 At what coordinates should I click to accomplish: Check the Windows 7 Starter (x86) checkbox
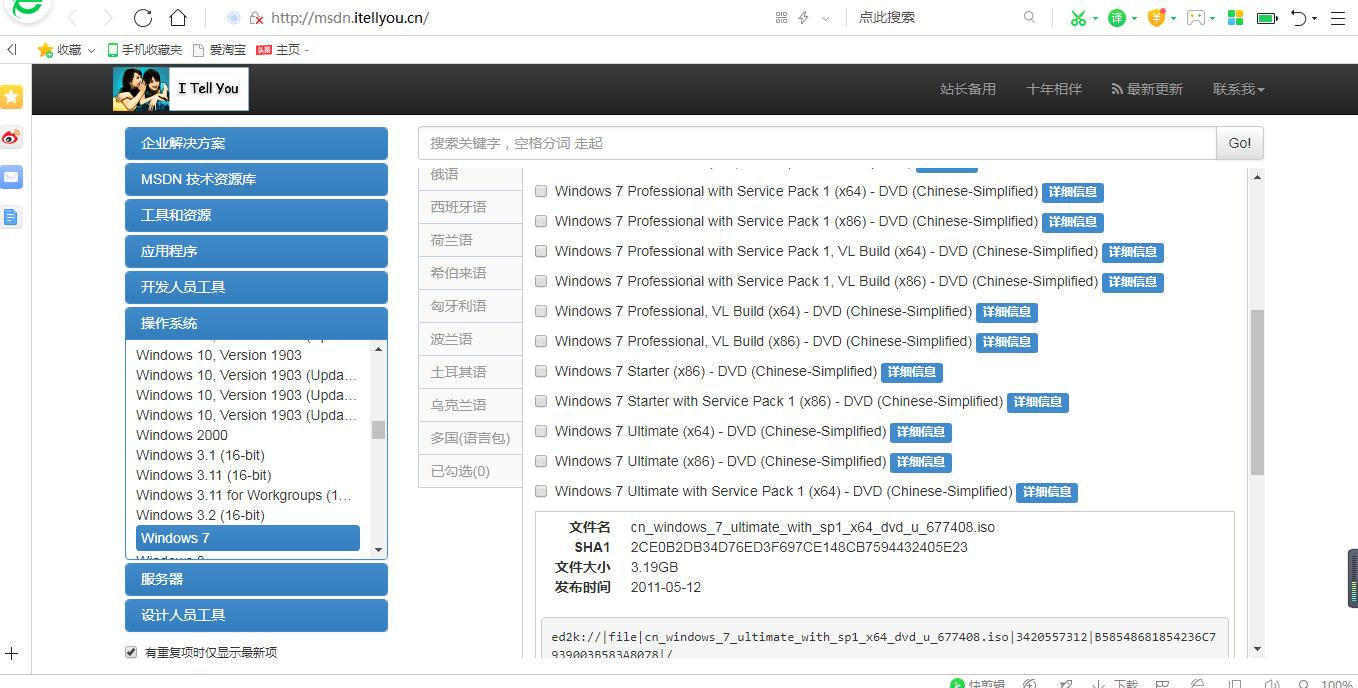(x=540, y=371)
